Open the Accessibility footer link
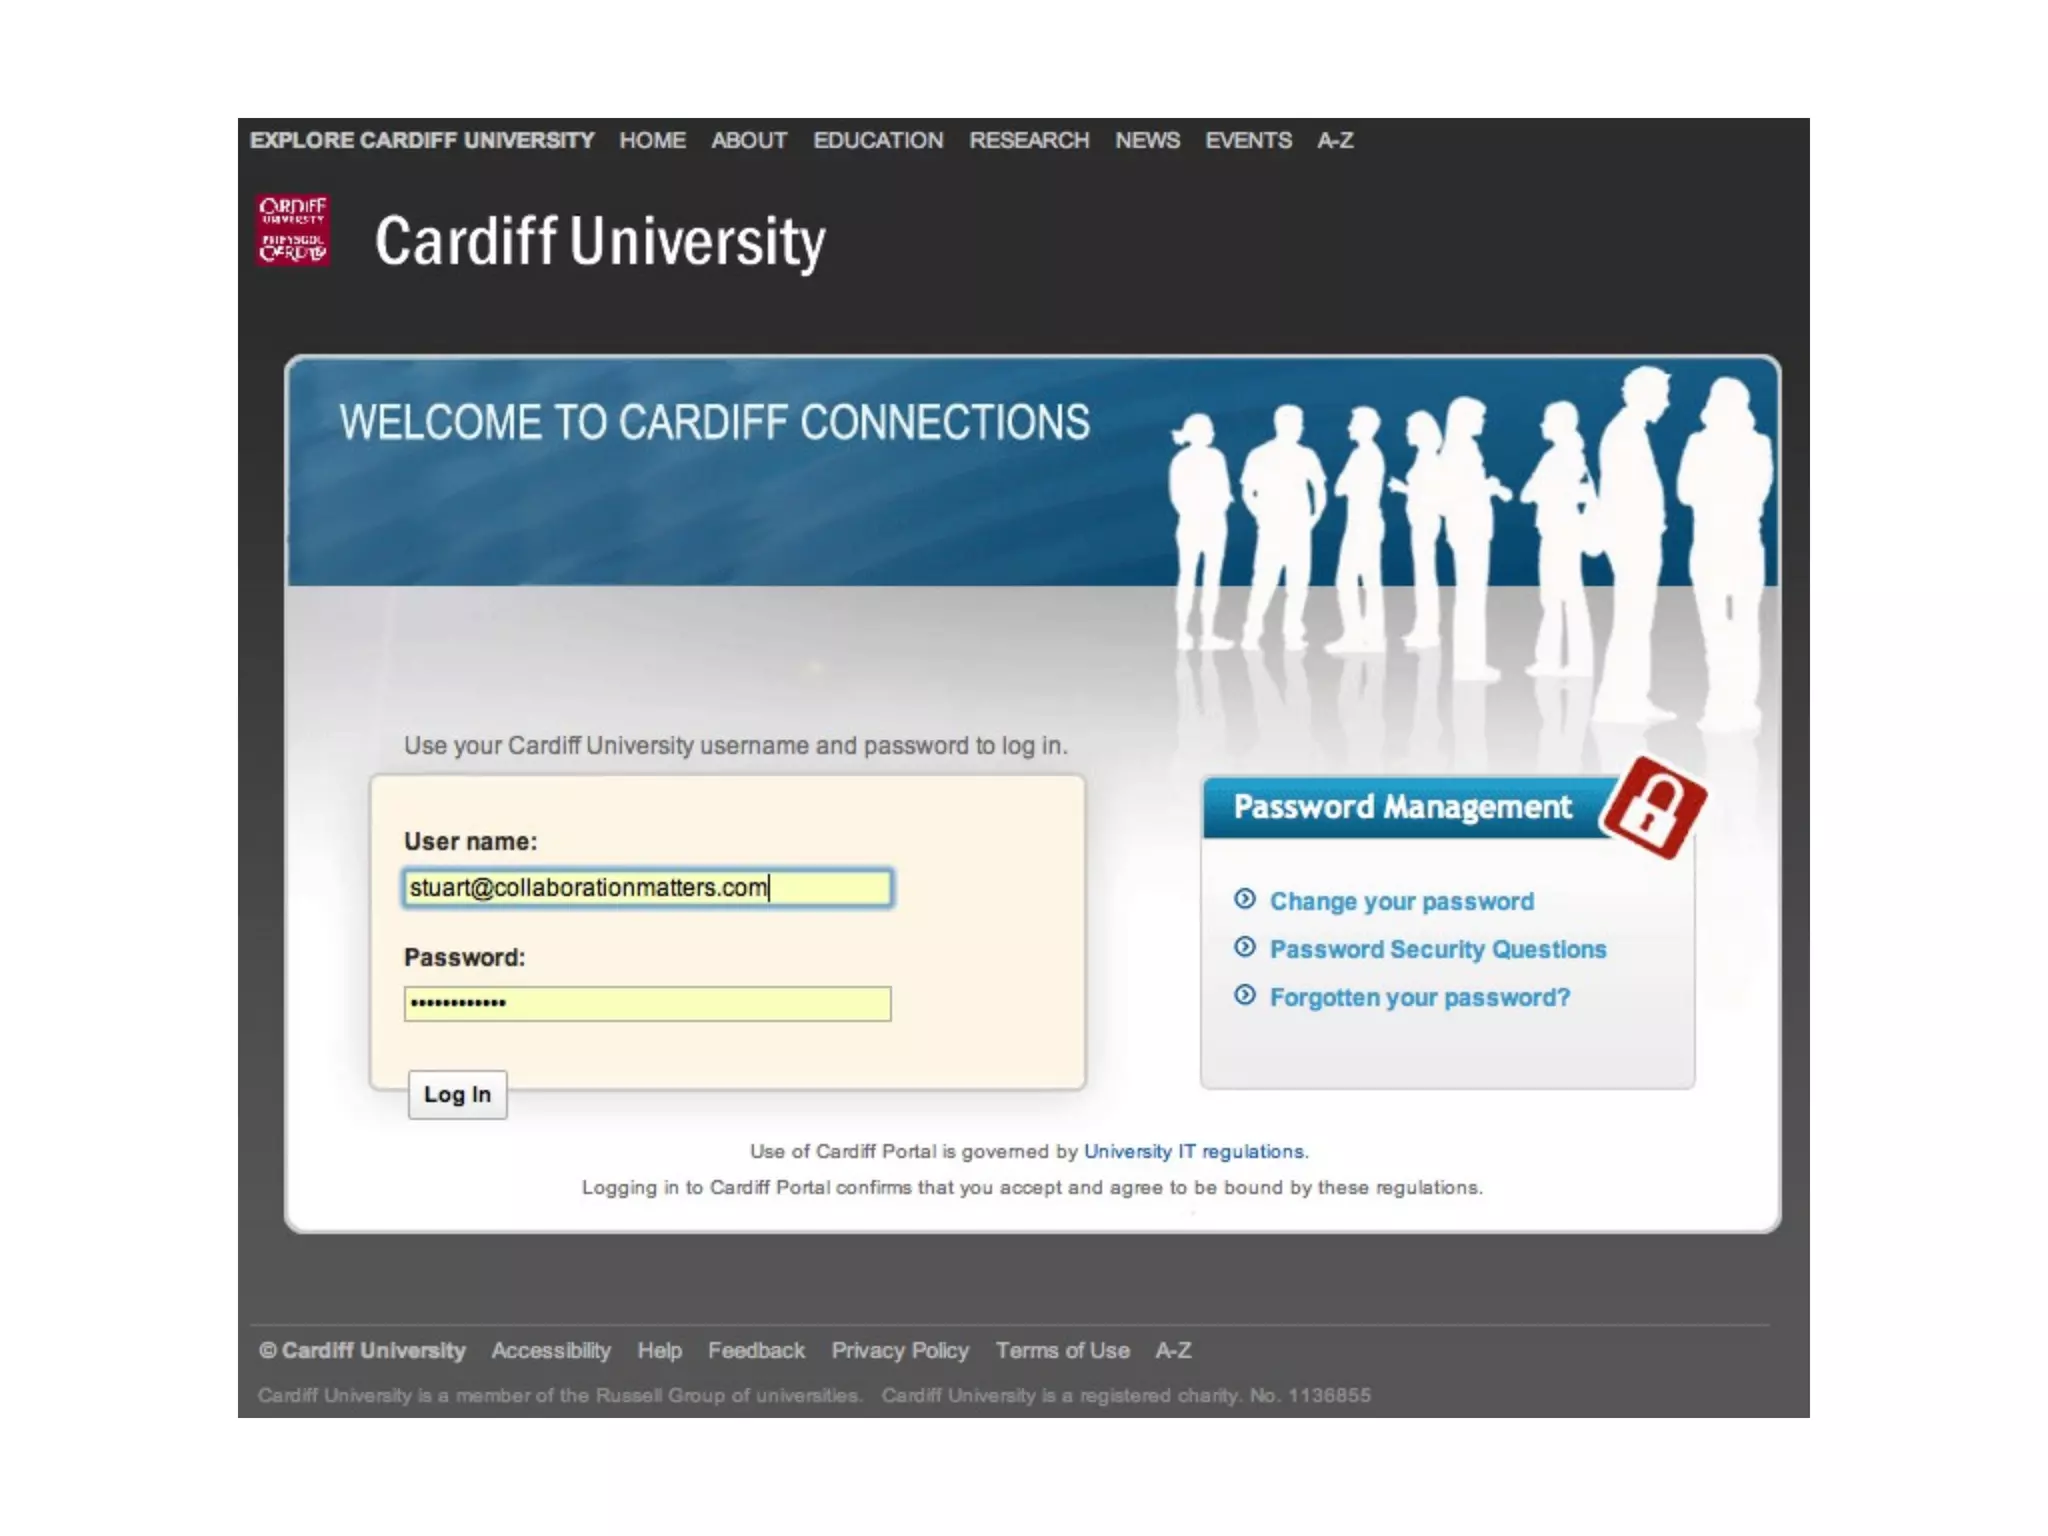The height and width of the screenshot is (1536, 2048). [x=551, y=1350]
